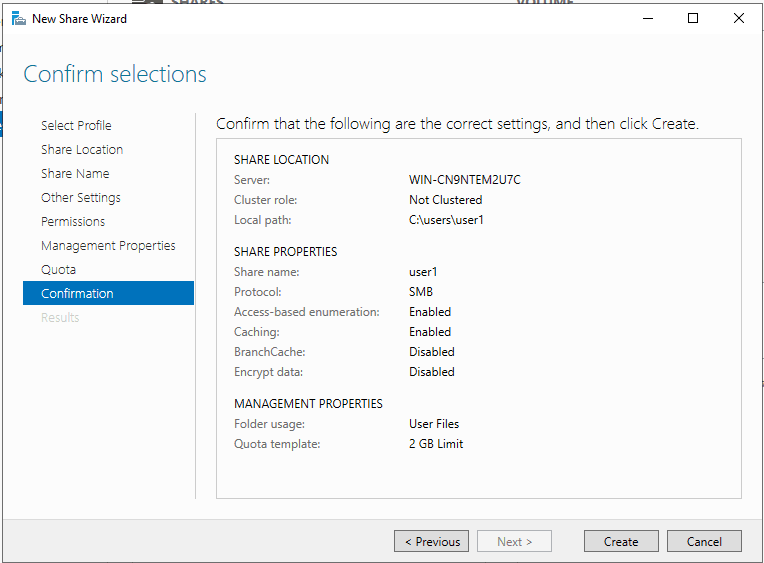The height and width of the screenshot is (563, 764).
Task: Click the Confirm selections heading
Action: pyautogui.click(x=115, y=75)
